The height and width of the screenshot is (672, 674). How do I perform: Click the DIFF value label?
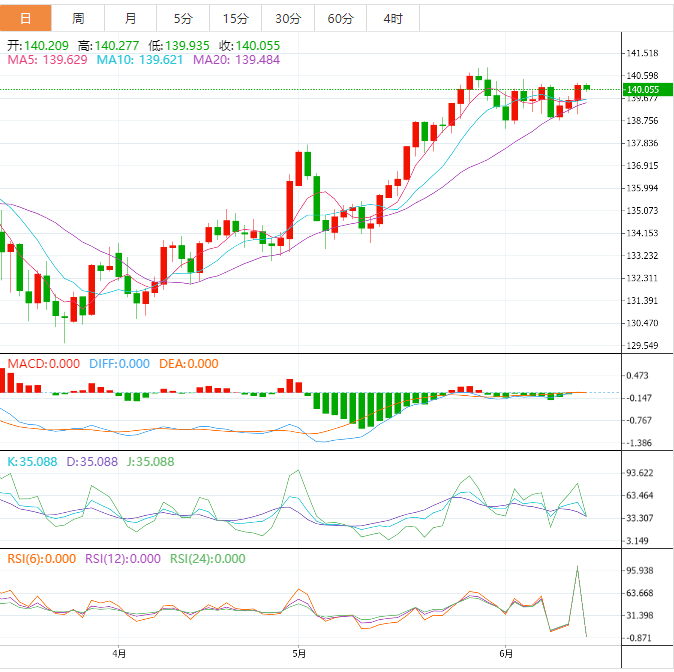119,364
